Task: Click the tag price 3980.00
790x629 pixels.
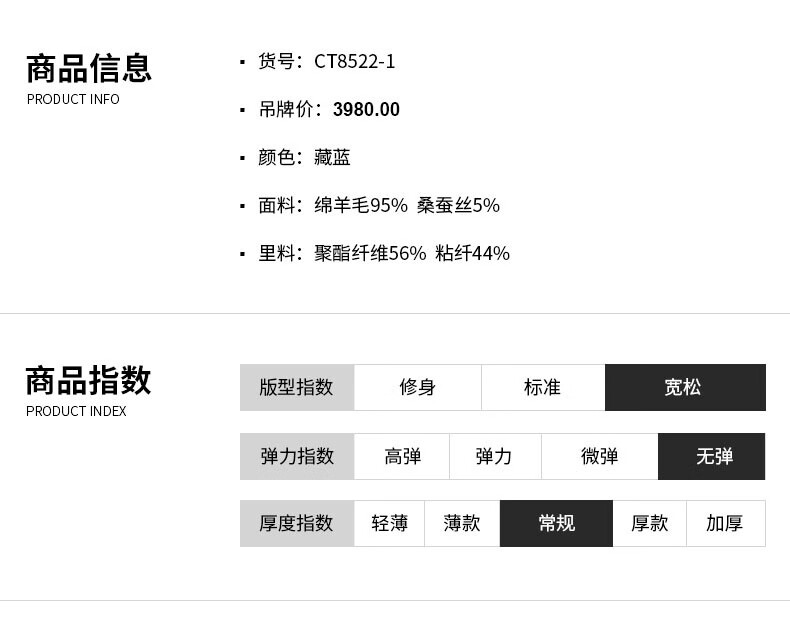Action: click(366, 109)
